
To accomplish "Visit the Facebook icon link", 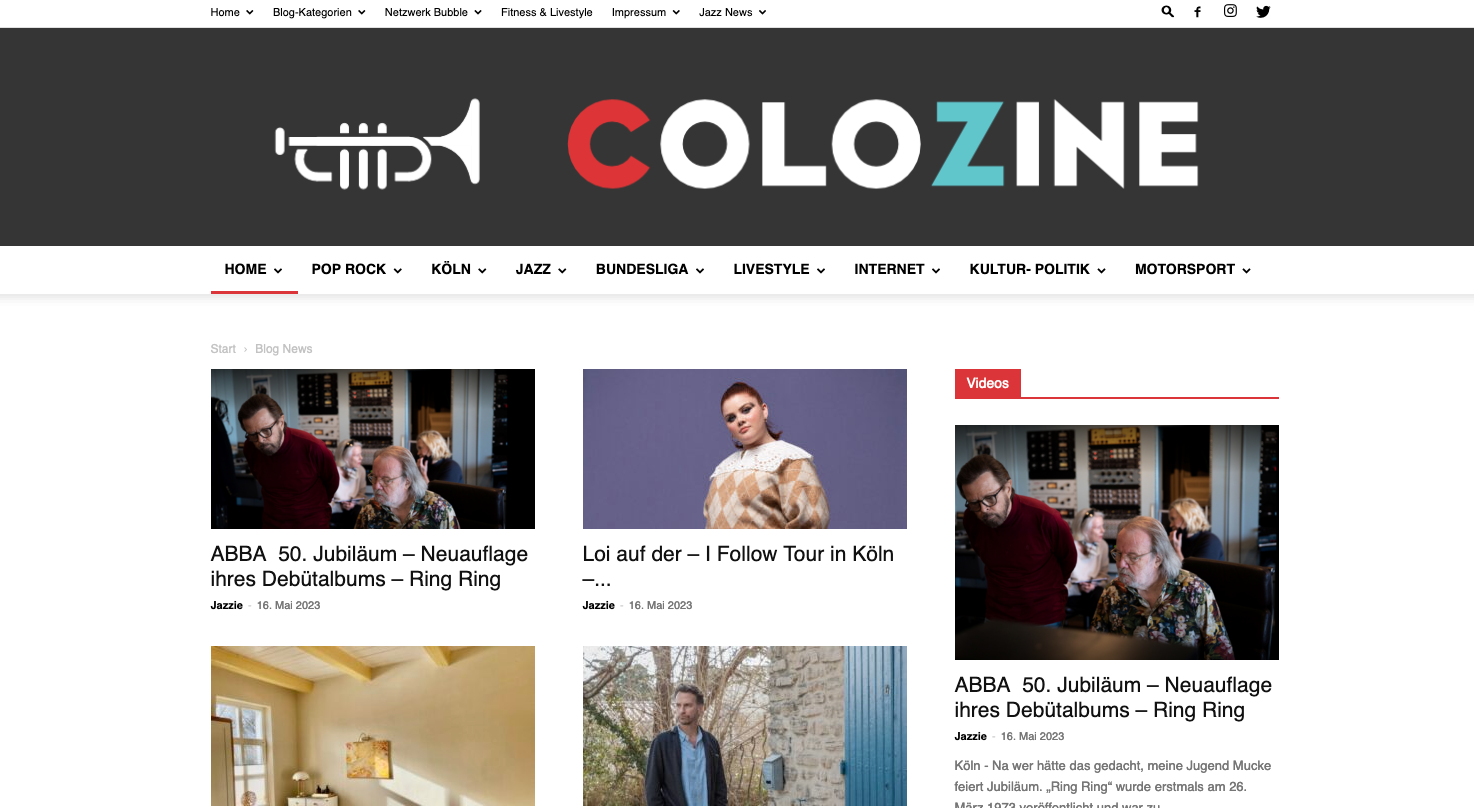I will point(1197,12).
